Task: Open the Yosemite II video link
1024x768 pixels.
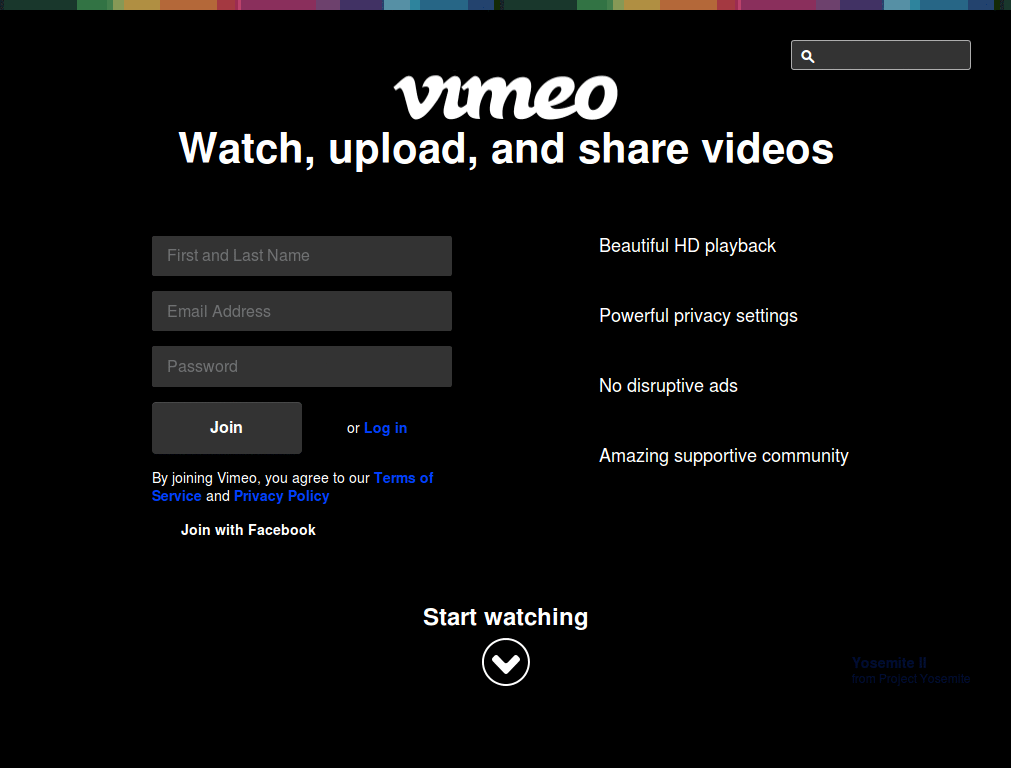Action: 889,663
